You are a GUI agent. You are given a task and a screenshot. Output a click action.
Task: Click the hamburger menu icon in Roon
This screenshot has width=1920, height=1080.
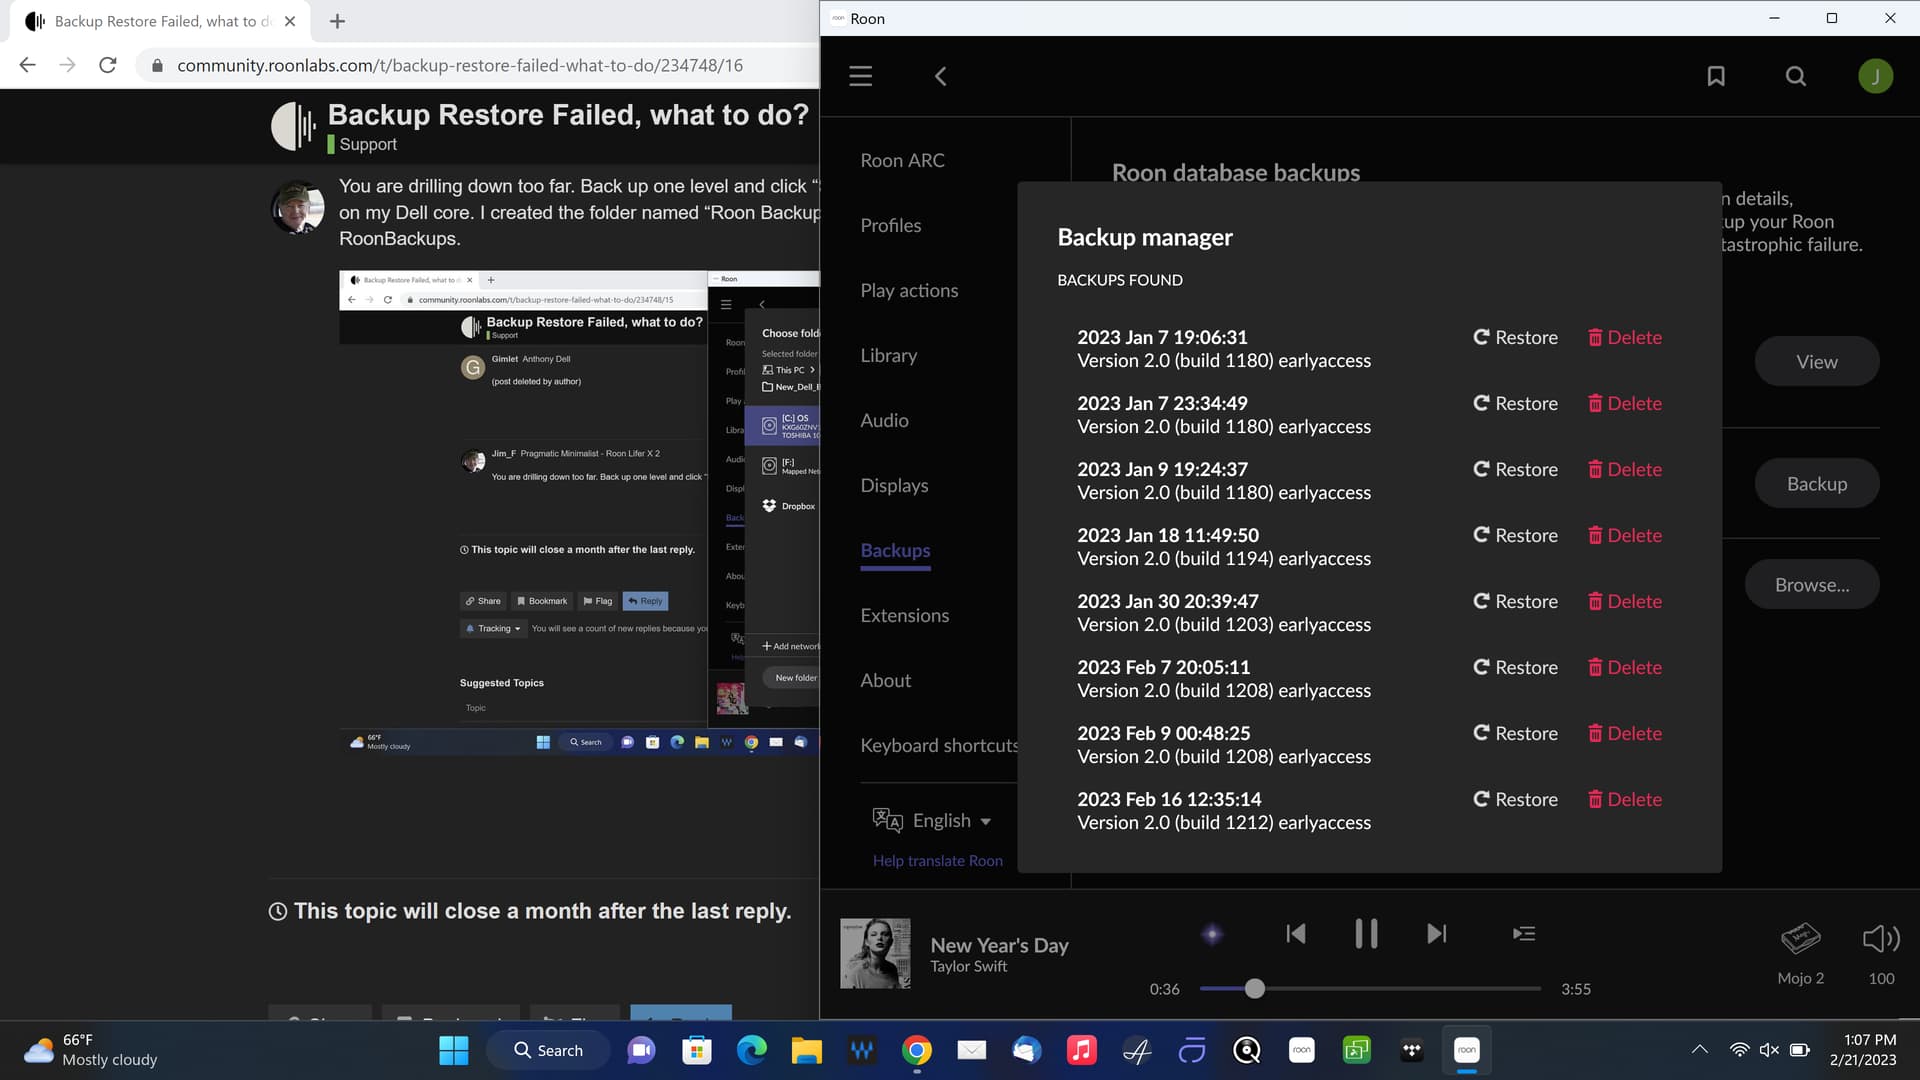pyautogui.click(x=860, y=75)
